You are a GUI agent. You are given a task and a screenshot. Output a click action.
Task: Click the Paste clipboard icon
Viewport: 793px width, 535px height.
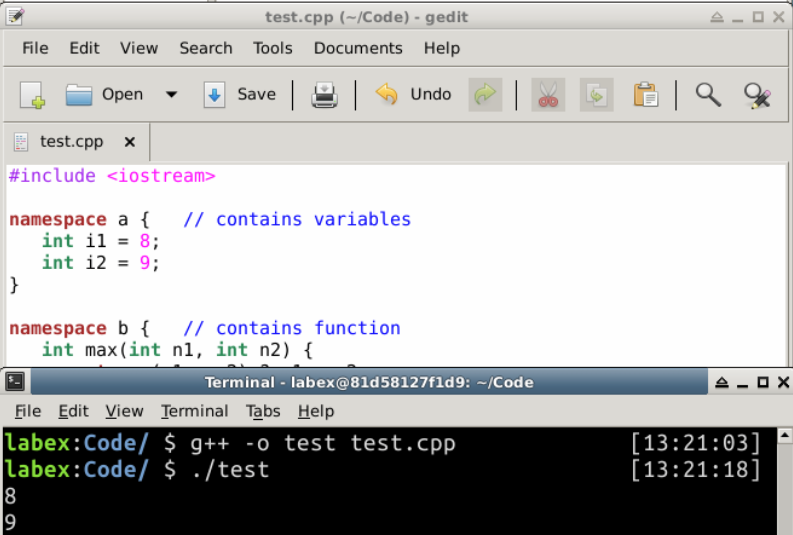[x=646, y=95]
